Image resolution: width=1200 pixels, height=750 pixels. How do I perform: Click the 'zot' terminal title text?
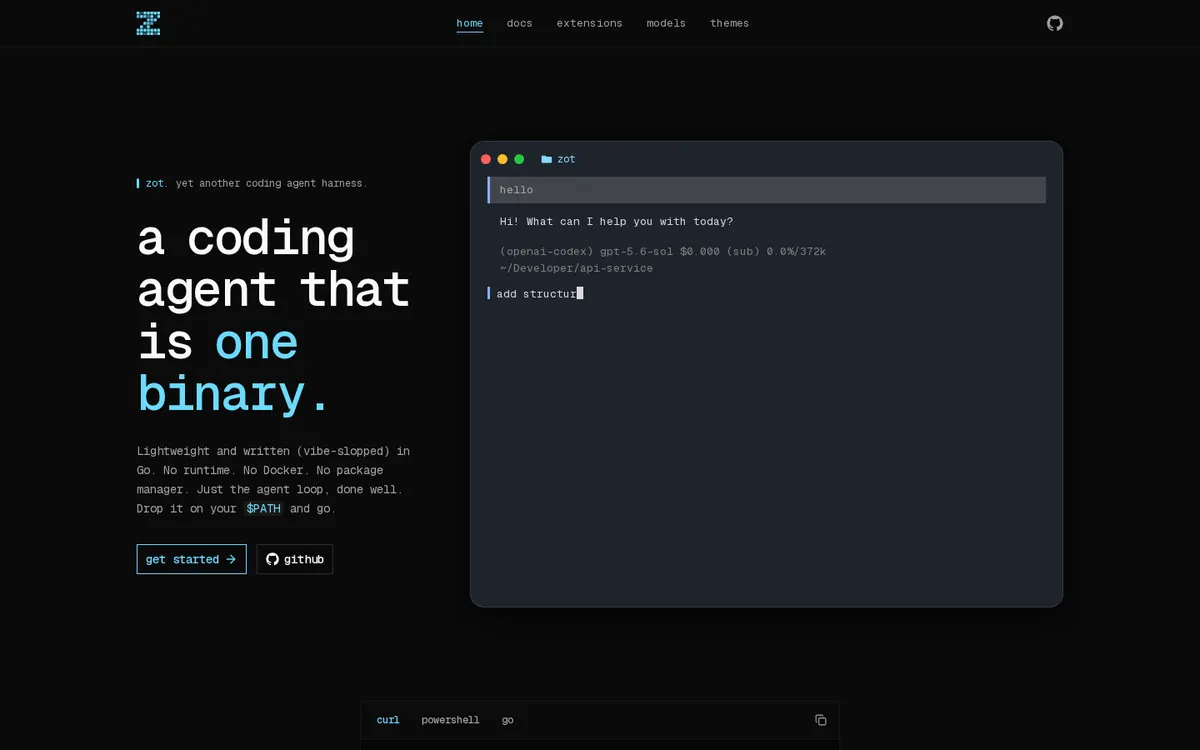(x=566, y=159)
